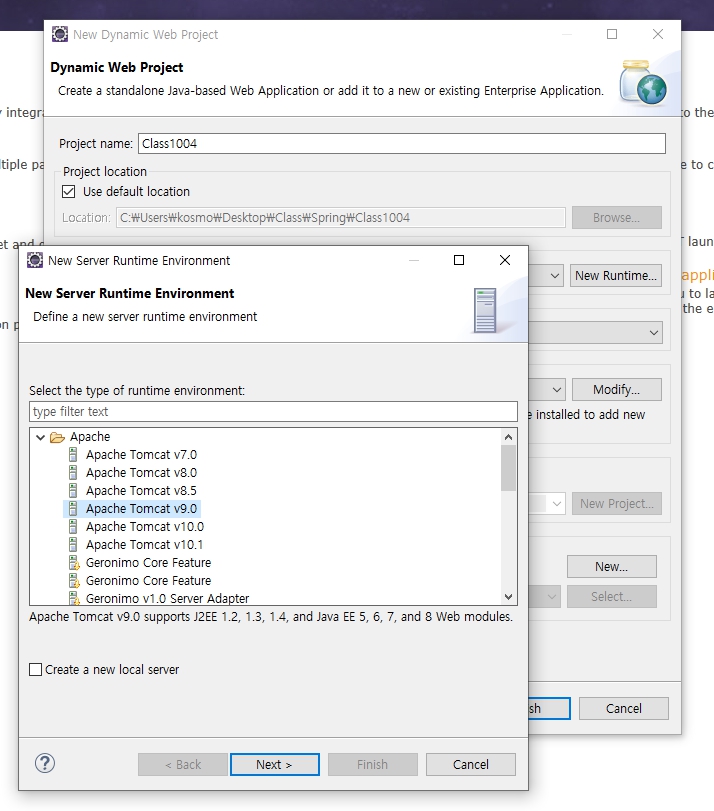Click the Apache Tomcat v10.0 server icon
Screen dimensions: 714x811
pos(73,527)
